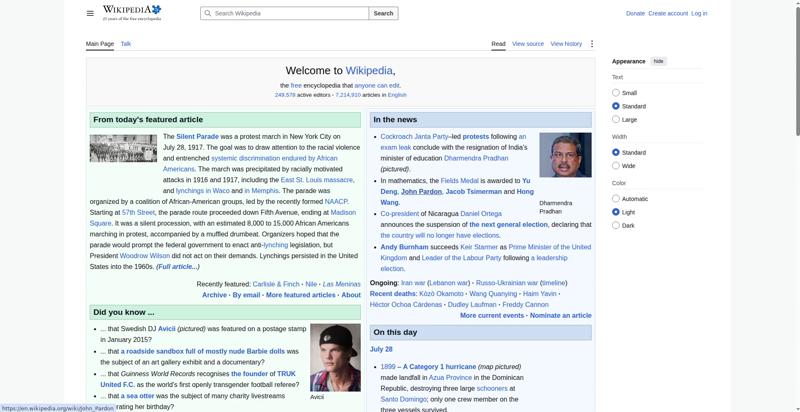Click the Wikipedia logo
This screenshot has width=800, height=412.
[132, 13]
